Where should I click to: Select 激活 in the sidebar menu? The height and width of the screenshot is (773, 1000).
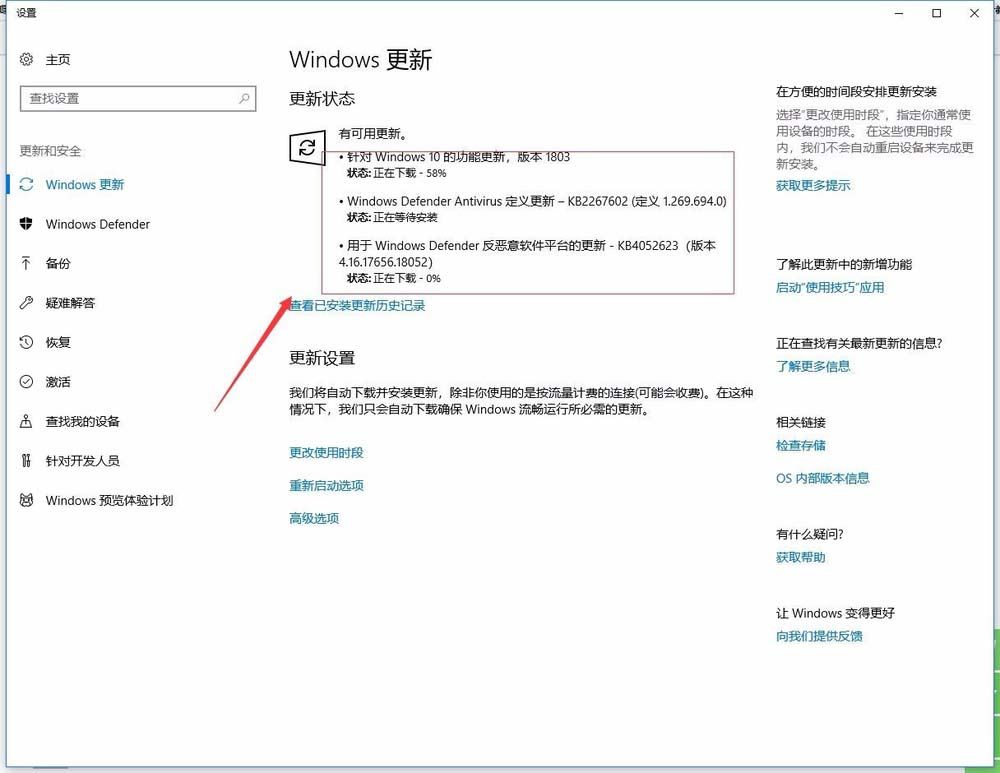point(58,382)
